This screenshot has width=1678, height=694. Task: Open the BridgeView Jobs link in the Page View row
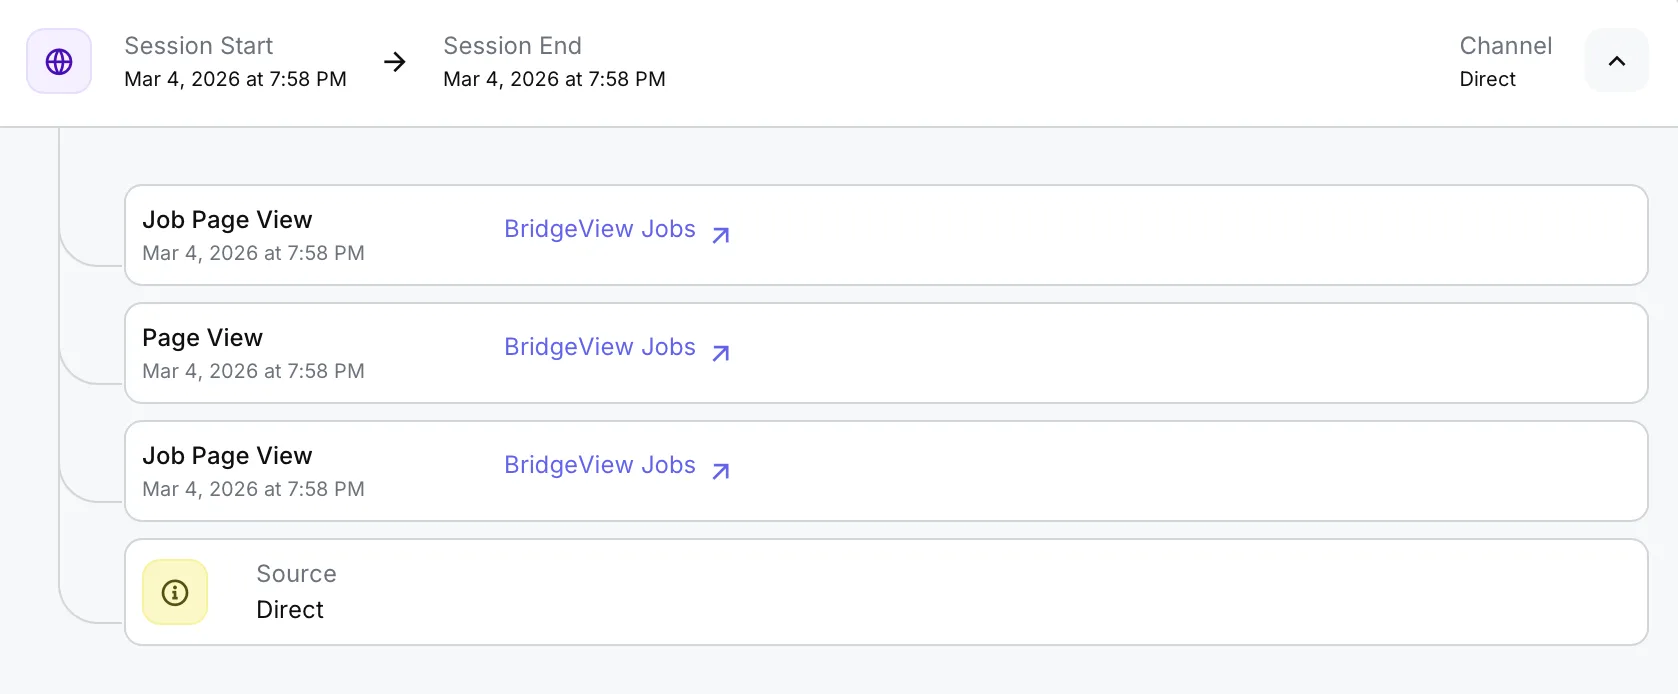click(x=599, y=347)
